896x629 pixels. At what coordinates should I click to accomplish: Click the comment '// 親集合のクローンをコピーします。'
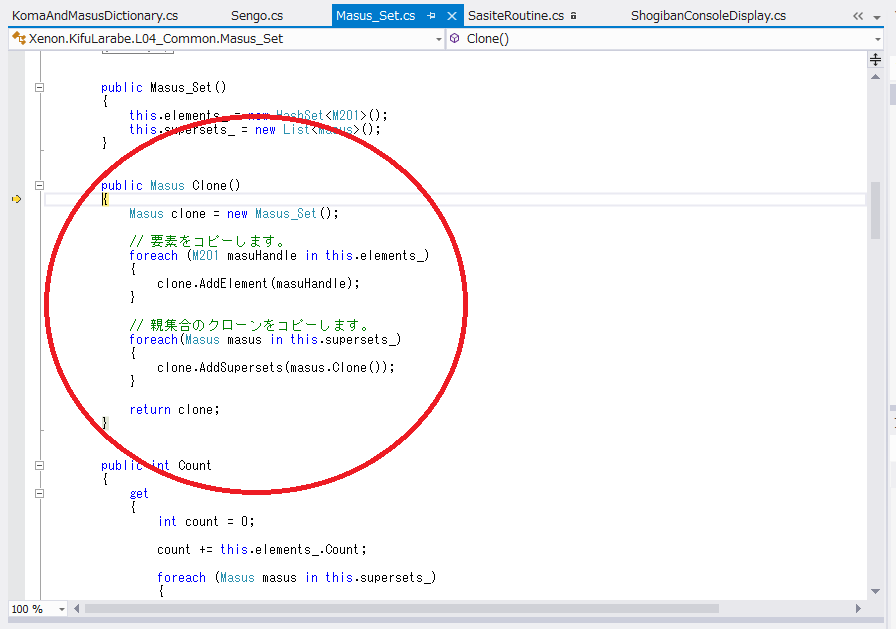point(249,325)
